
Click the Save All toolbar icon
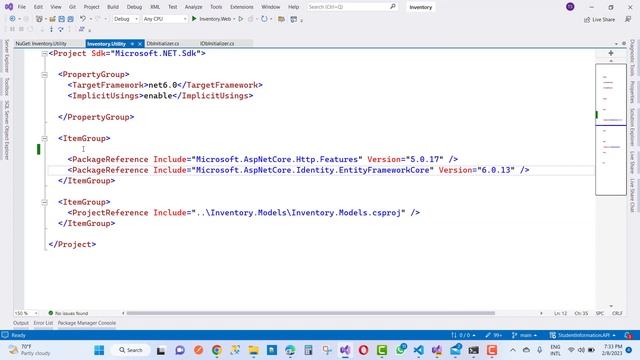(x=71, y=19)
